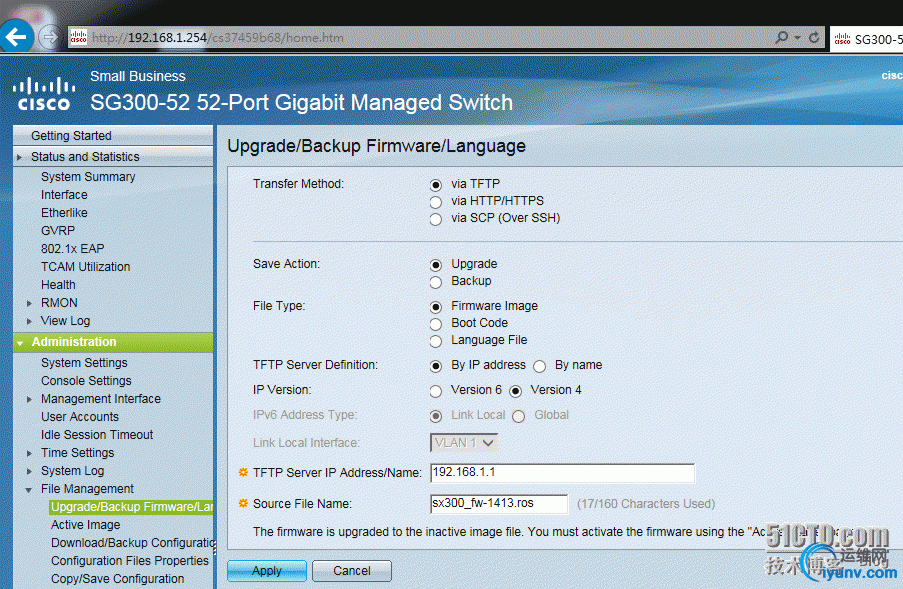Viewport: 903px width, 589px height.
Task: Open Upgrade/Backup Firmware/Language menu entry
Action: [131, 507]
